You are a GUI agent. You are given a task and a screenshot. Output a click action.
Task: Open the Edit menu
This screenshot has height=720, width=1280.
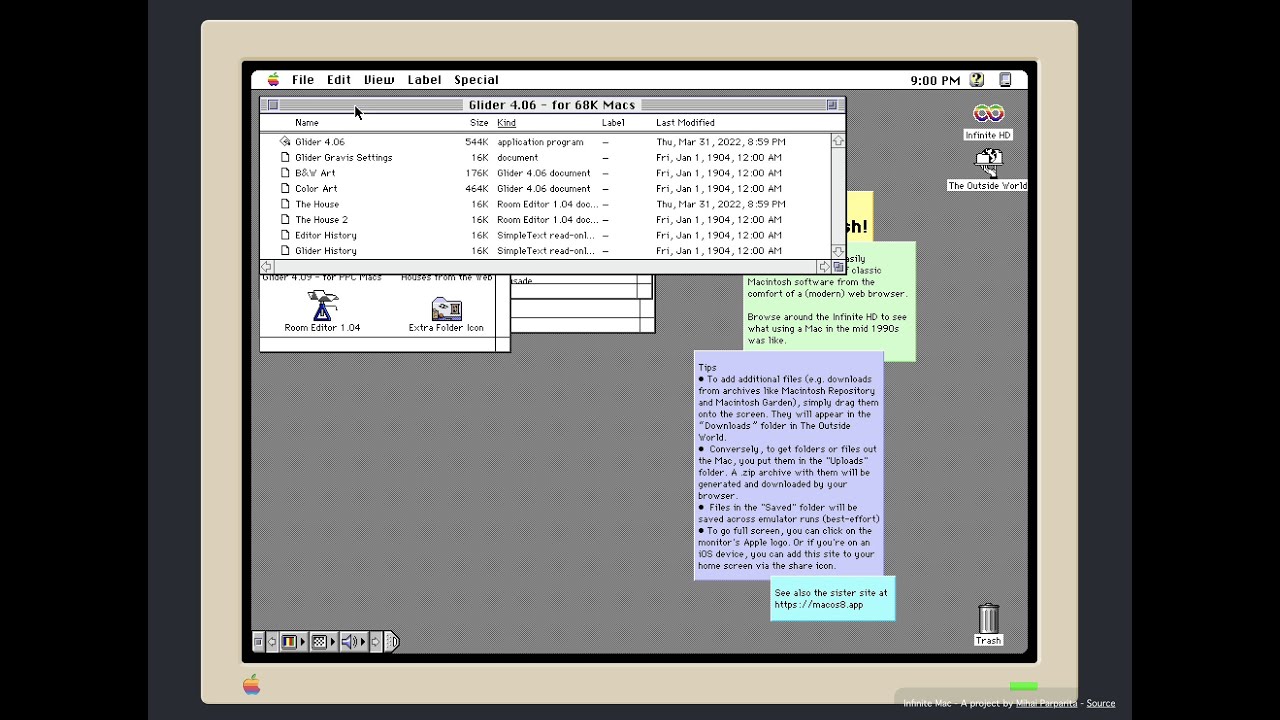[339, 80]
